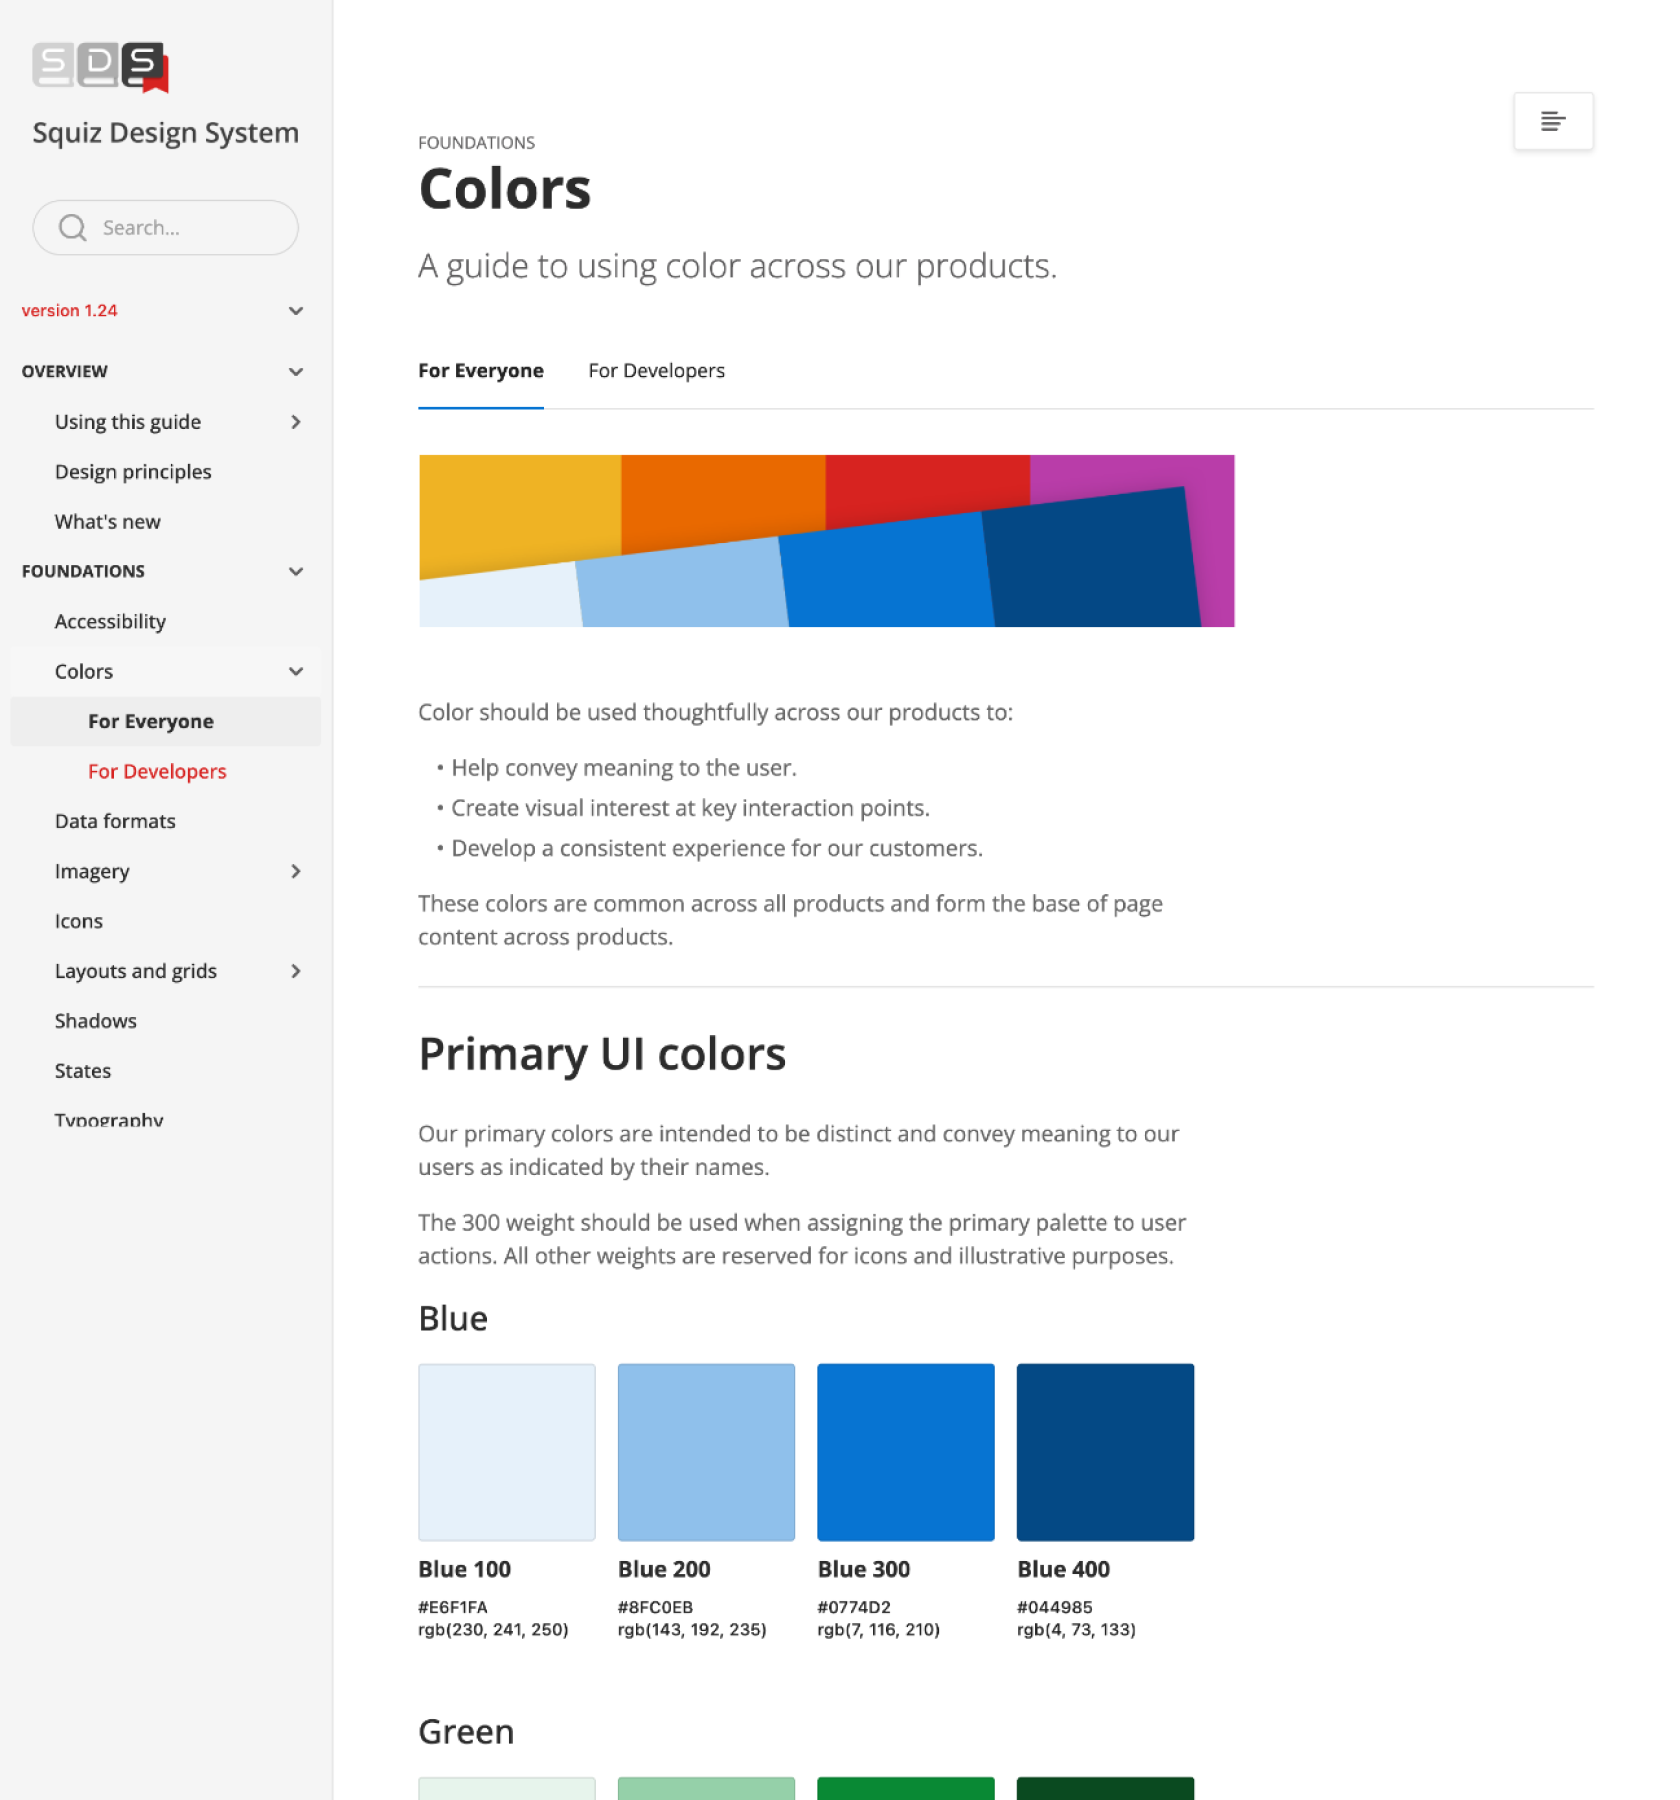The image size is (1680, 1800).
Task: Open the States page
Action: pos(83,1071)
